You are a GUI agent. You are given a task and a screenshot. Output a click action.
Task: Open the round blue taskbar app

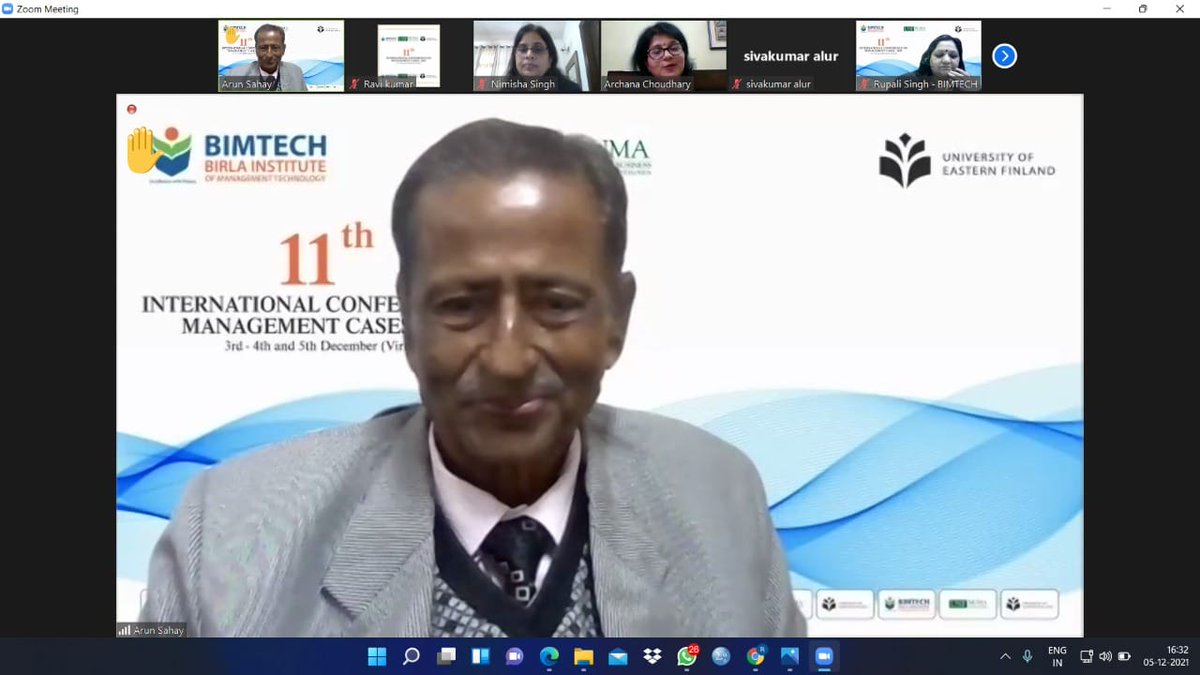click(721, 657)
